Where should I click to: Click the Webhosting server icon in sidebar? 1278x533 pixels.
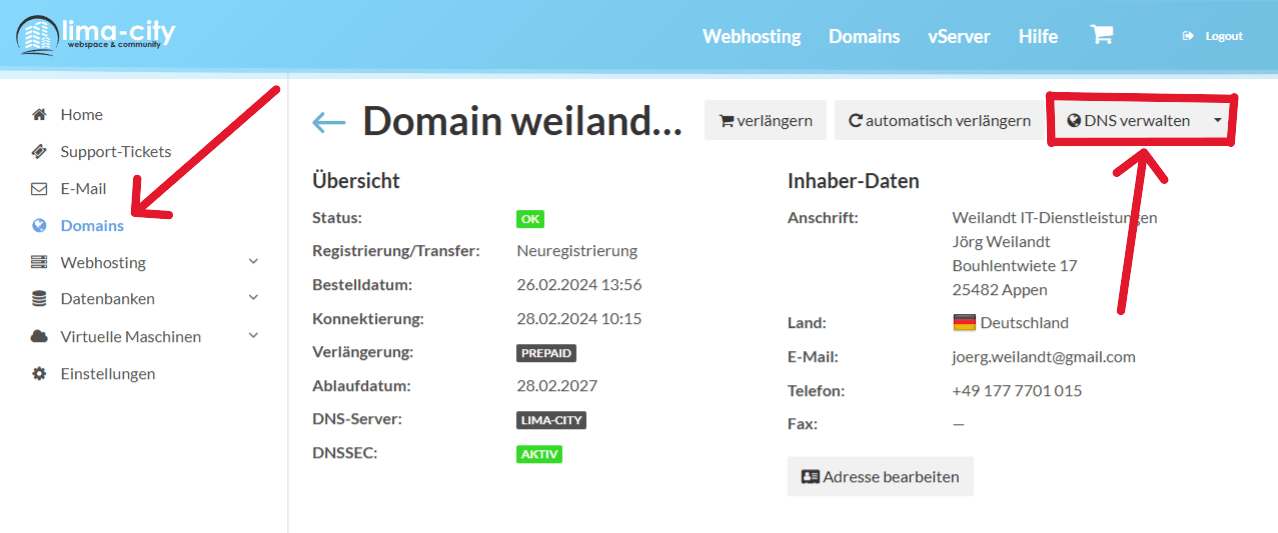pyautogui.click(x=39, y=262)
